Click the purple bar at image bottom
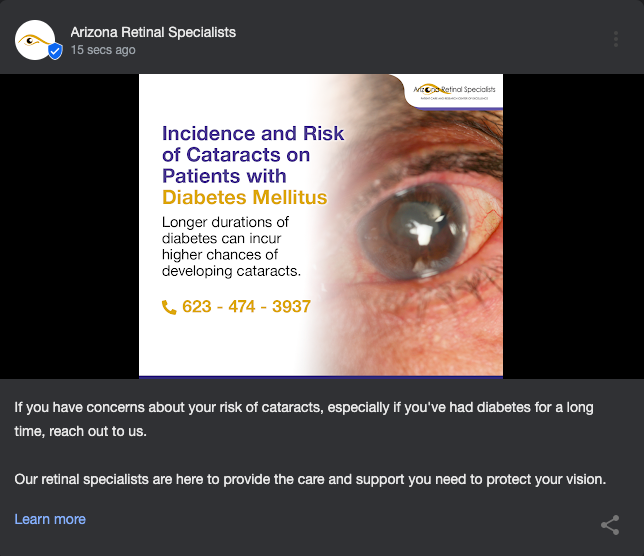 320,377
